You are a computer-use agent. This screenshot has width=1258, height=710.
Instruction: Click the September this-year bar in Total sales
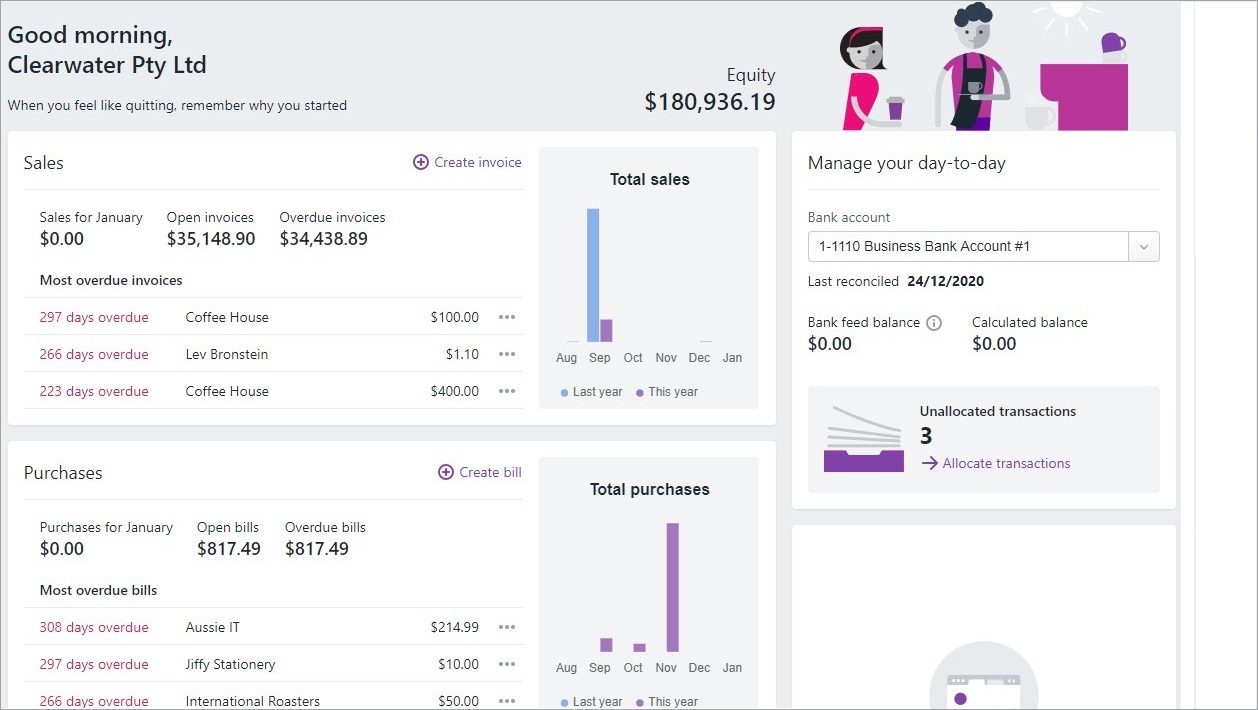click(x=606, y=331)
